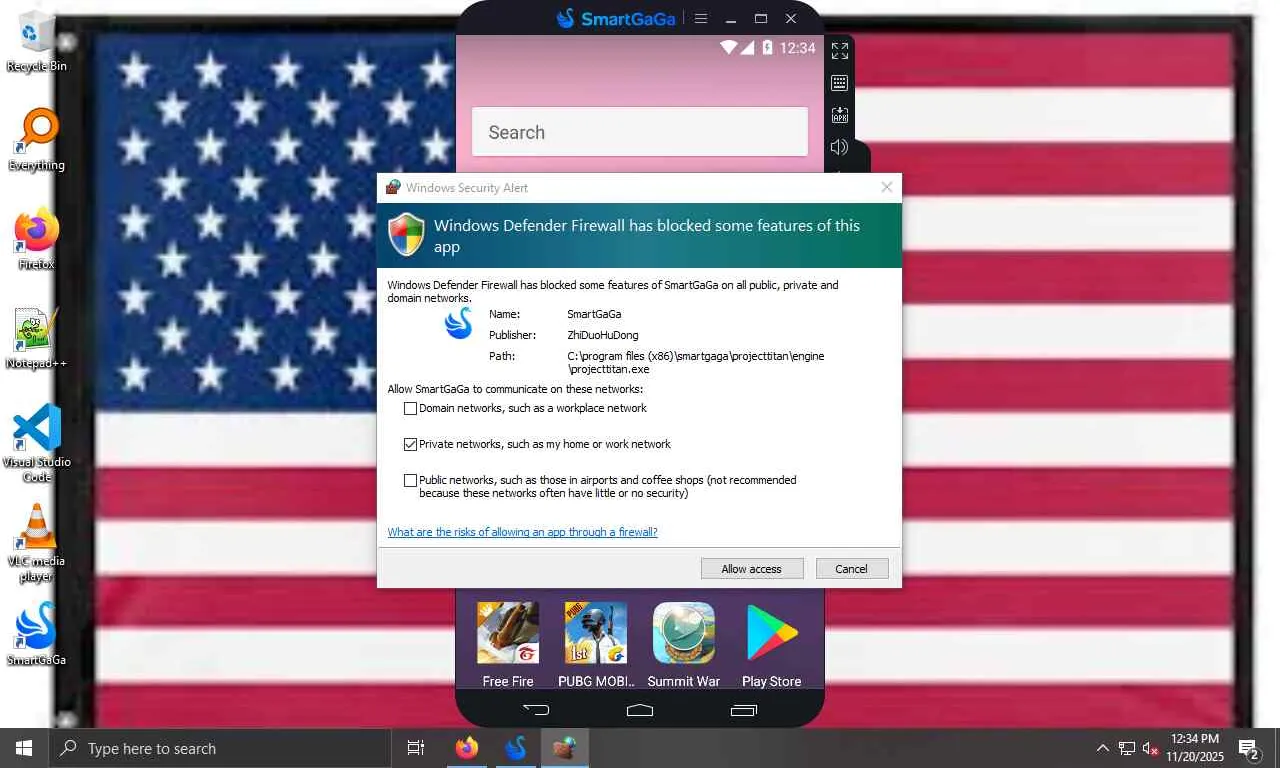Image resolution: width=1280 pixels, height=768 pixels.
Task: Click the volume speaker icon in SmartGaGa sidebar
Action: coord(840,147)
